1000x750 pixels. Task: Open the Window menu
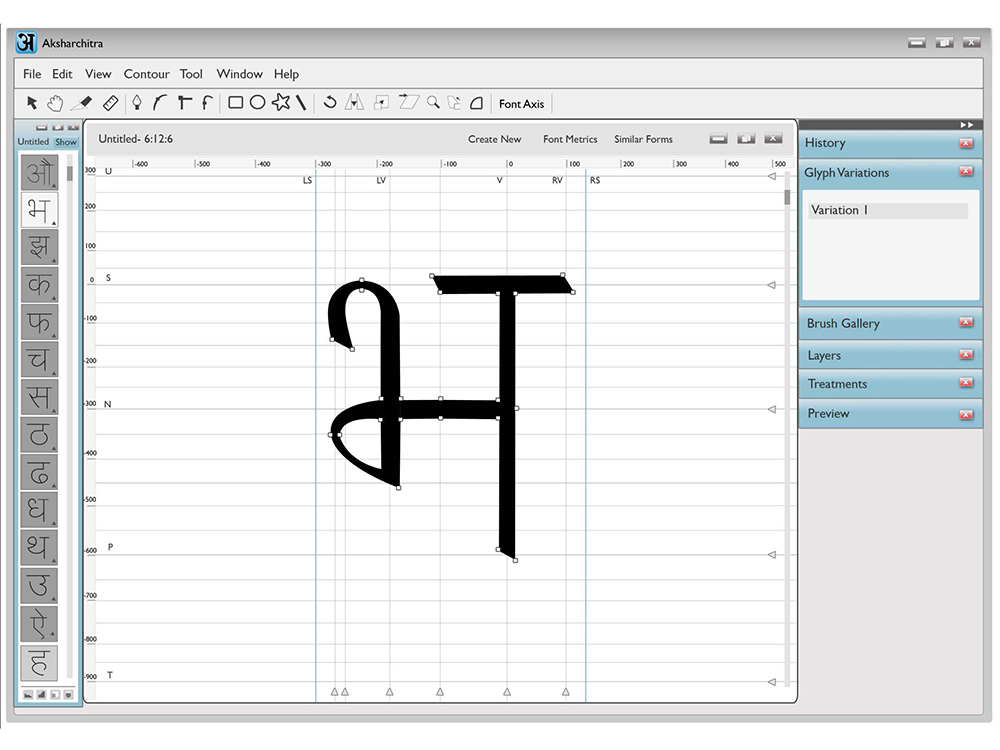[239, 74]
